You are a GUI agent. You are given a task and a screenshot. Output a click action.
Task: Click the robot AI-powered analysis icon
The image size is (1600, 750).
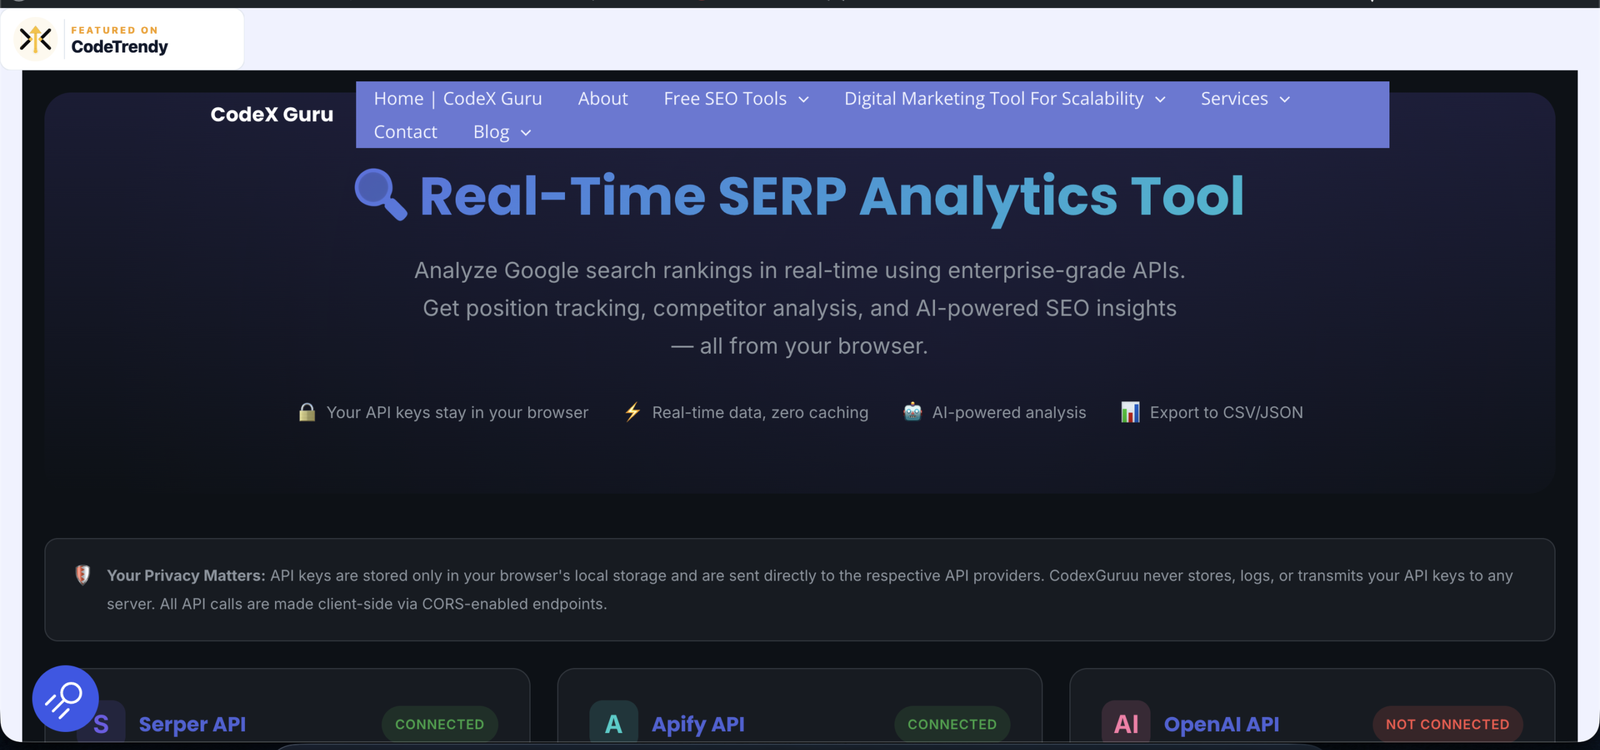(x=912, y=412)
